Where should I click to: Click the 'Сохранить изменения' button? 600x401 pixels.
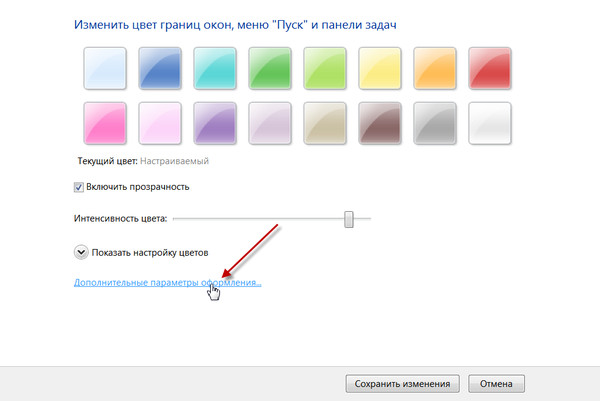[403, 384]
